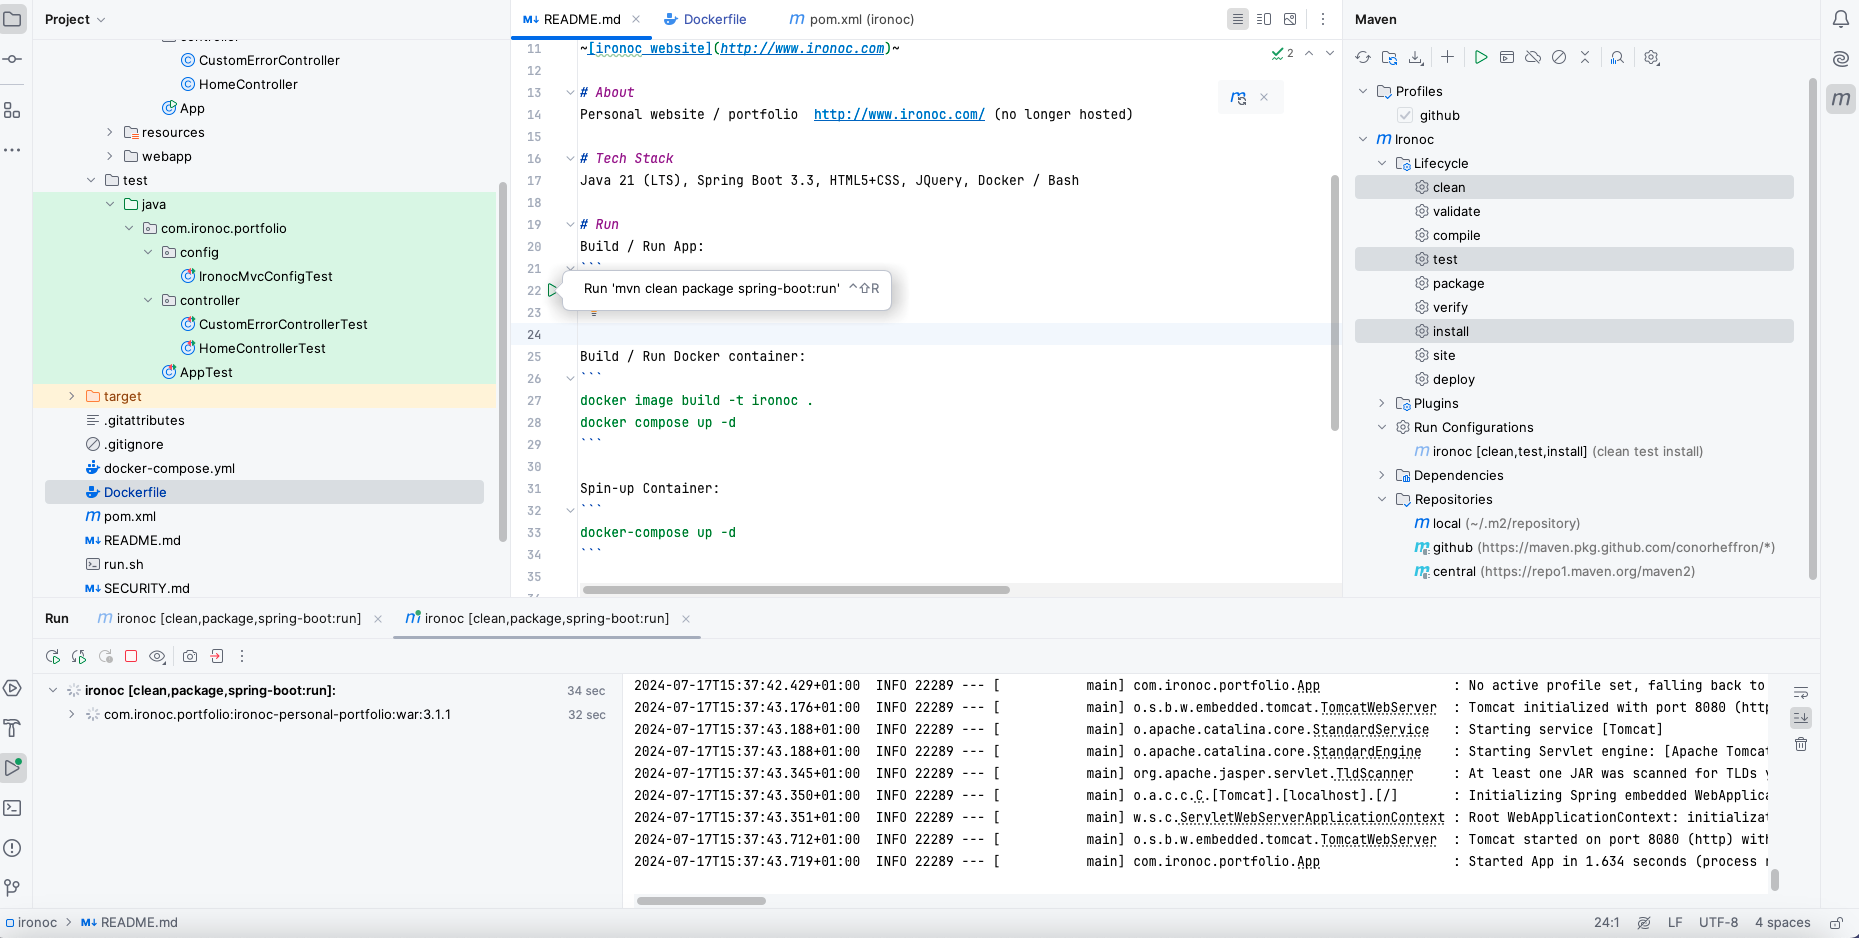Toggle Maven offline mode
The height and width of the screenshot is (938, 1859).
pos(1533,57)
